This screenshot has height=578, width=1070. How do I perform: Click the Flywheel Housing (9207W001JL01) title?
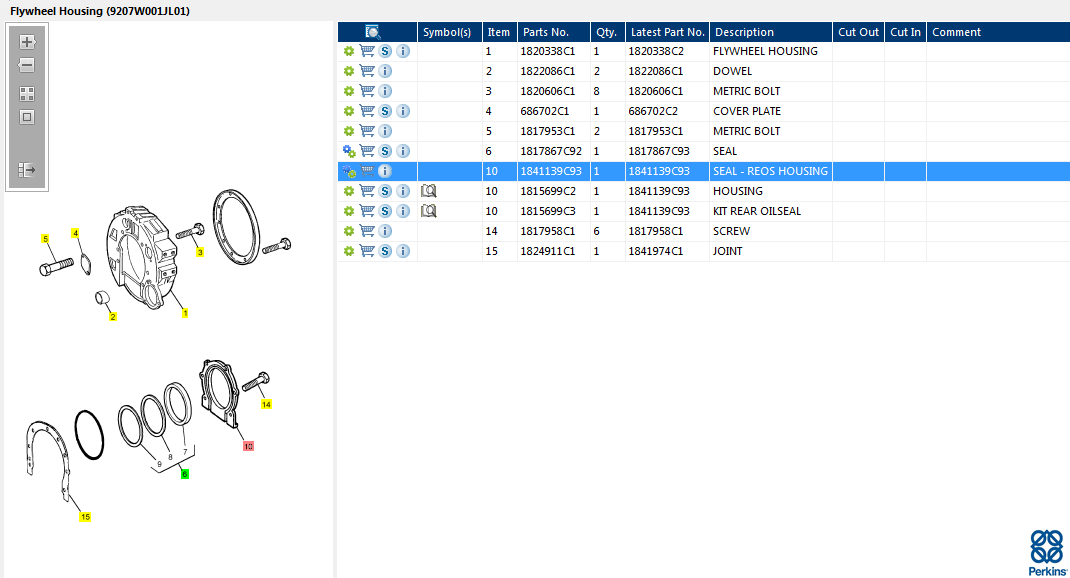100,11
